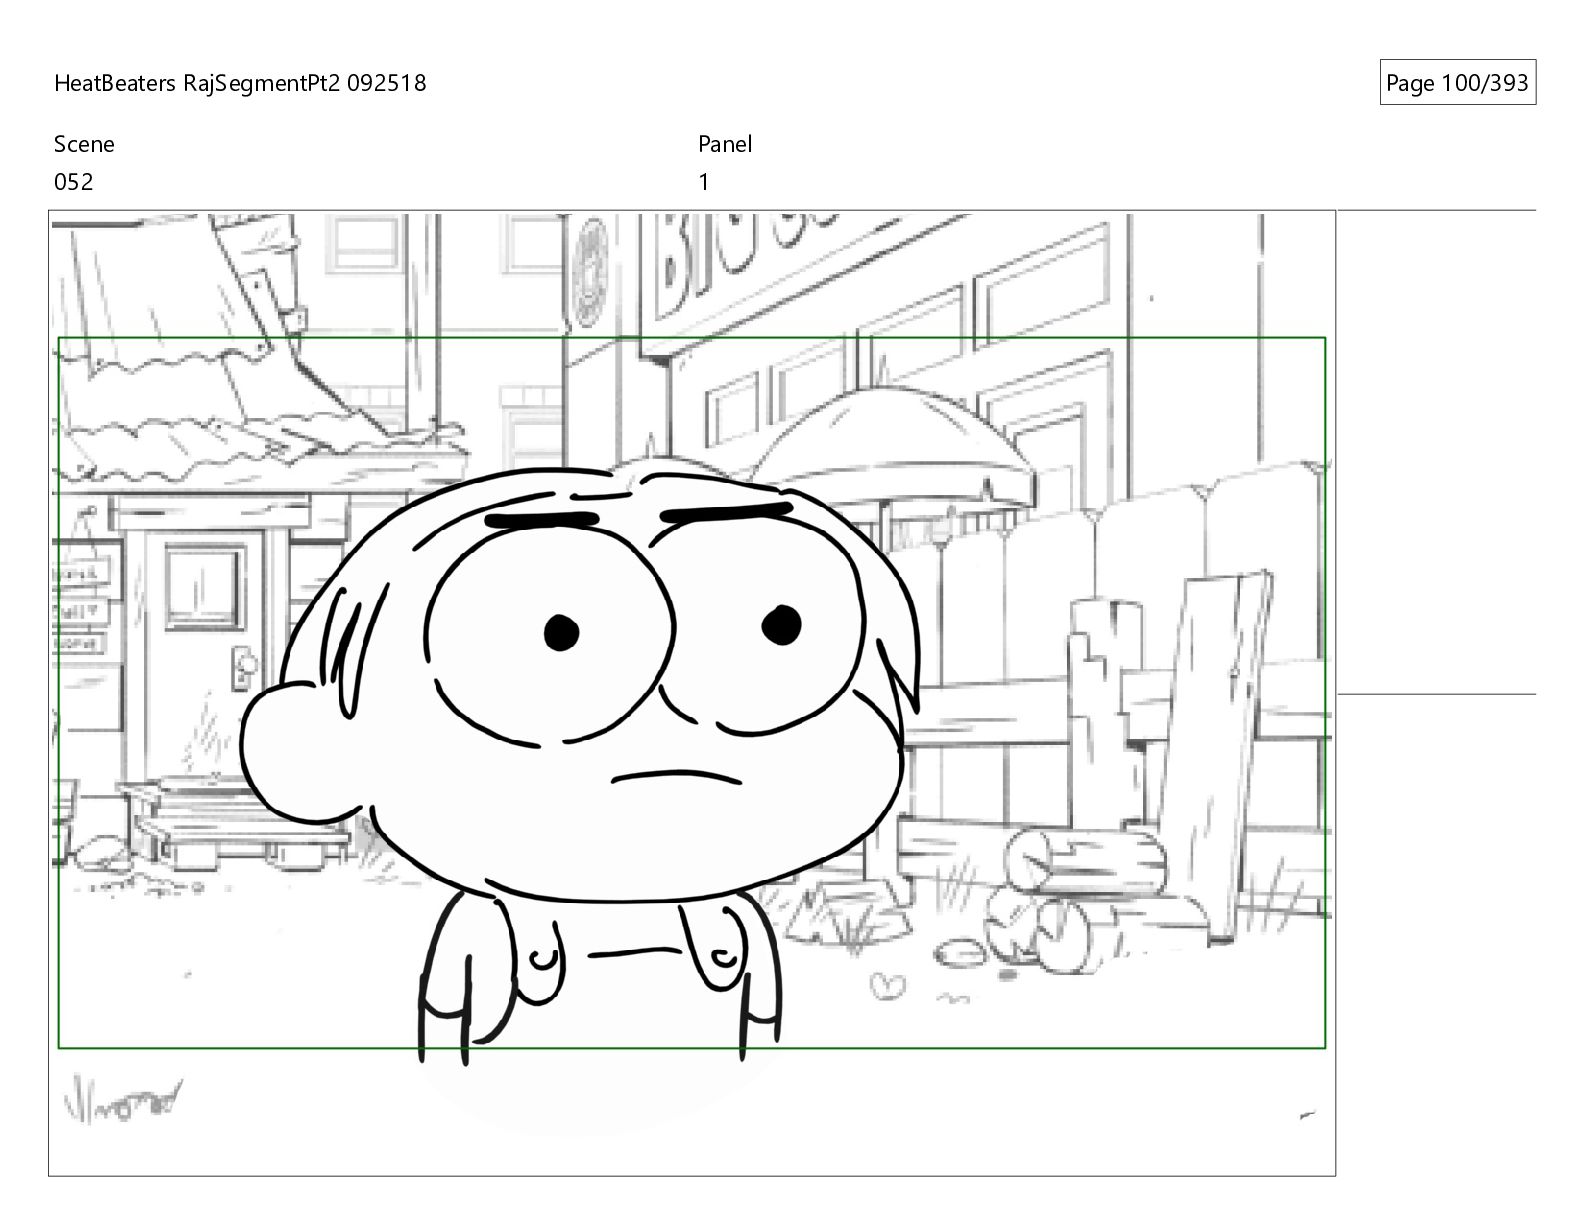Image resolution: width=1584 pixels, height=1224 pixels.
Task: Click the scene number '052'
Action: (x=74, y=182)
